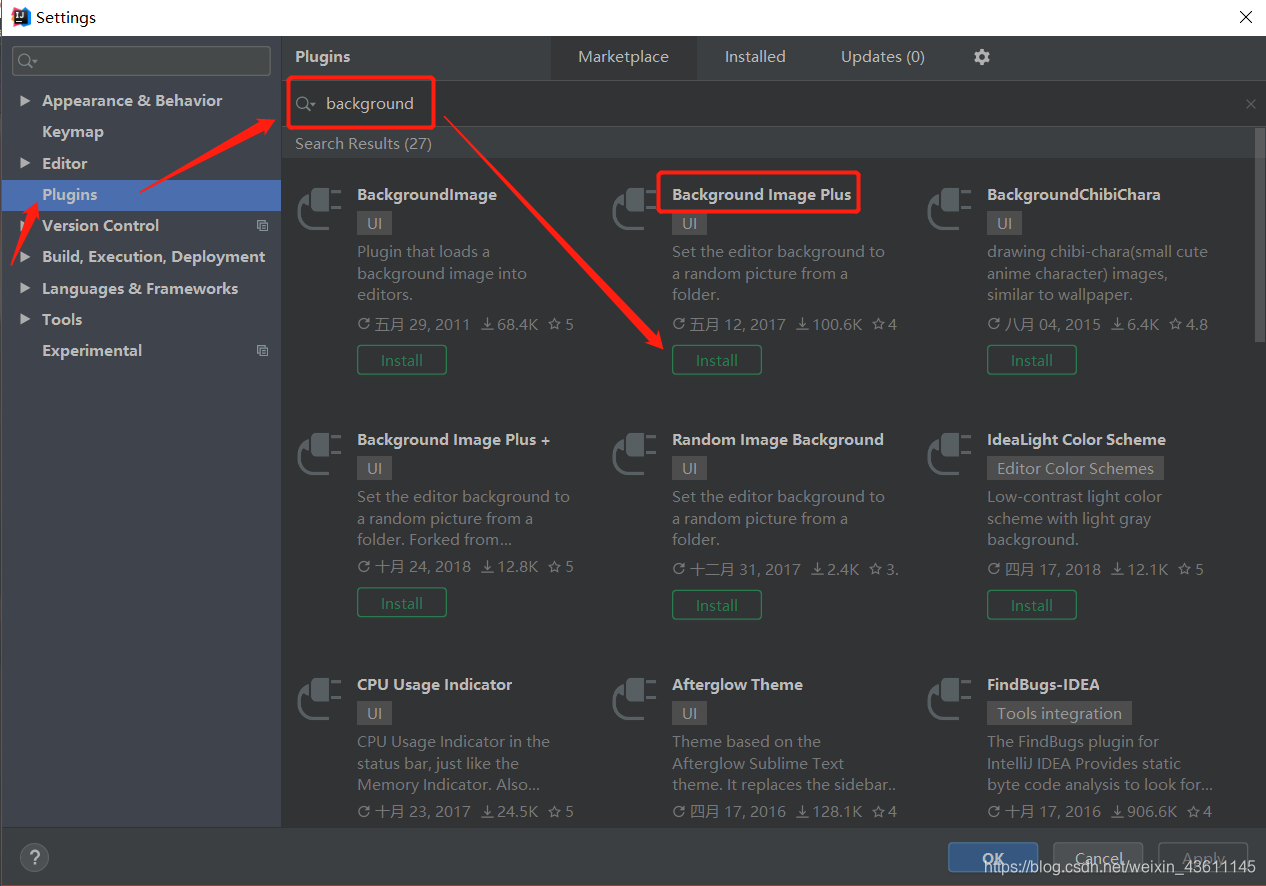Click the UI tag under Afterglow Theme
1266x886 pixels.
(689, 713)
